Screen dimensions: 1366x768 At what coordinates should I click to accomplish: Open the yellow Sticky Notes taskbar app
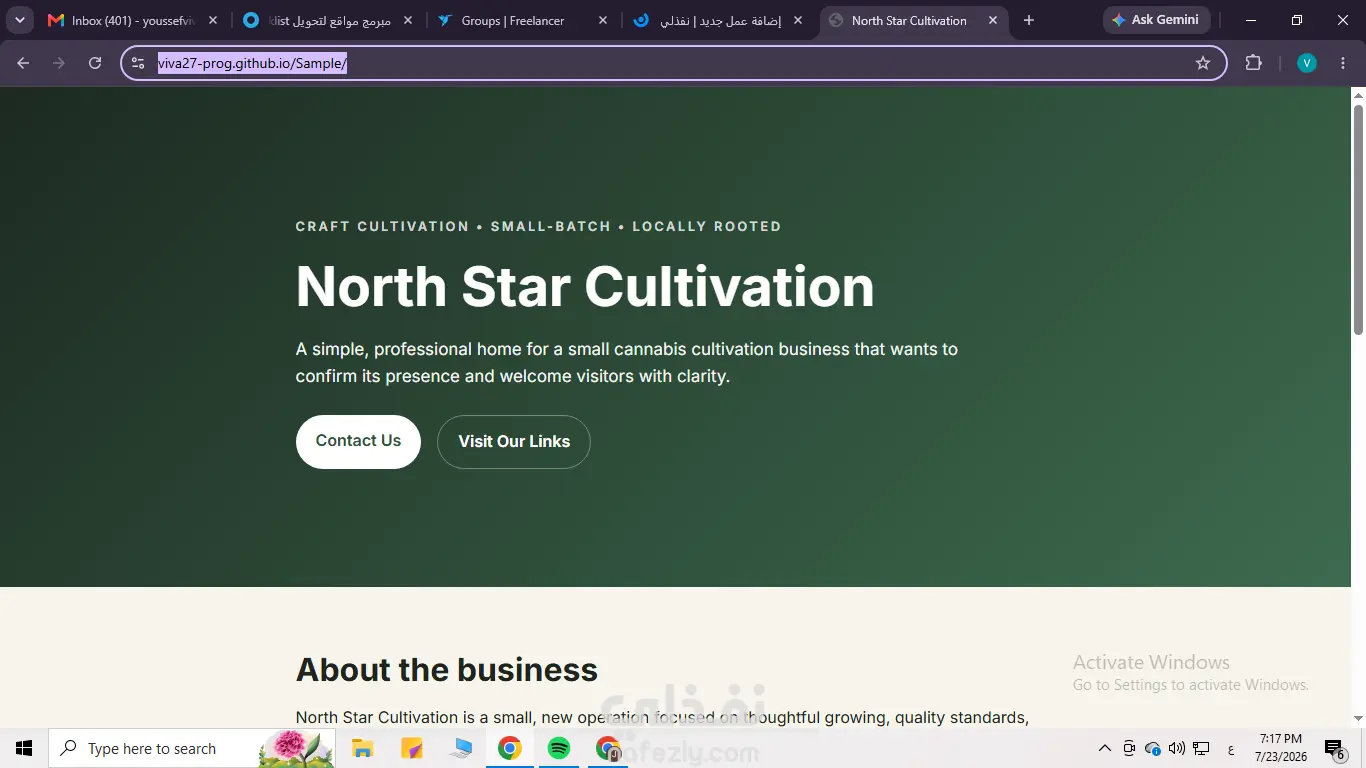tap(411, 748)
